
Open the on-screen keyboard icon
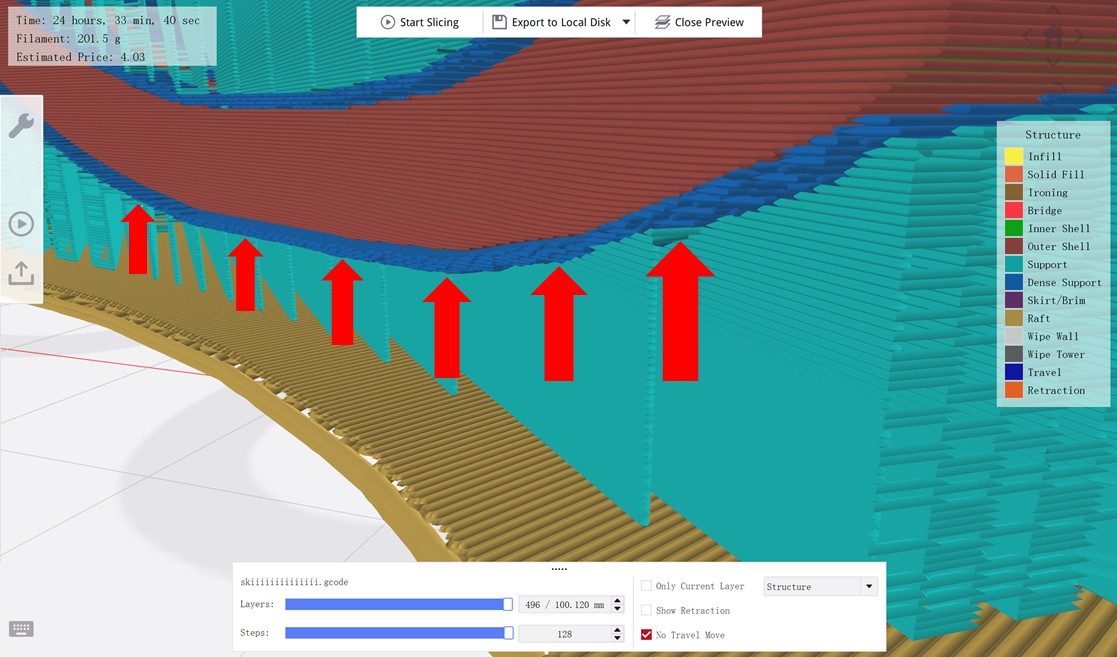pos(20,629)
